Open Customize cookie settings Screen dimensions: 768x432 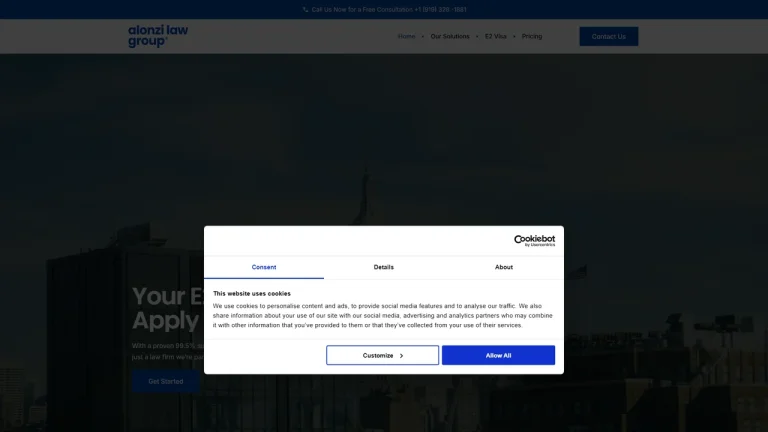coord(383,355)
